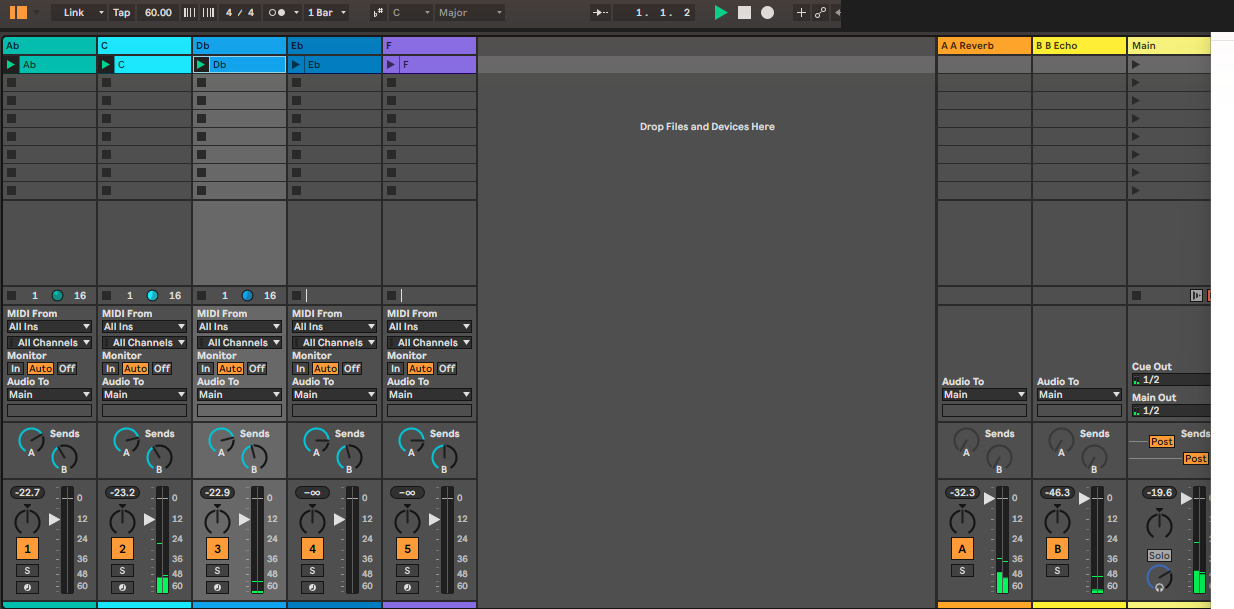Launch the Ab clip
Screen dimensions: 1234x609
12,65
